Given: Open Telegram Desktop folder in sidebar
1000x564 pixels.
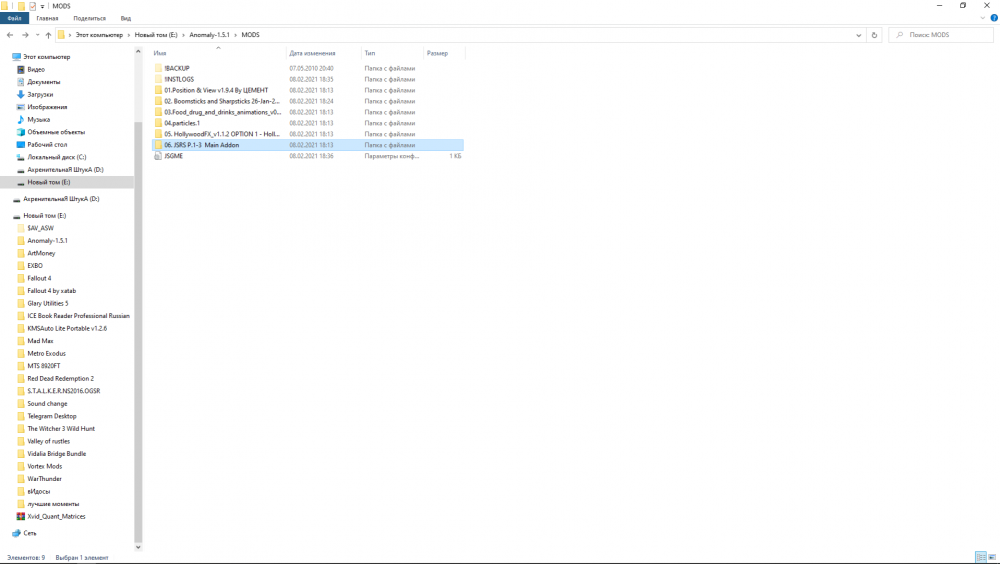Looking at the screenshot, I should point(52,417).
